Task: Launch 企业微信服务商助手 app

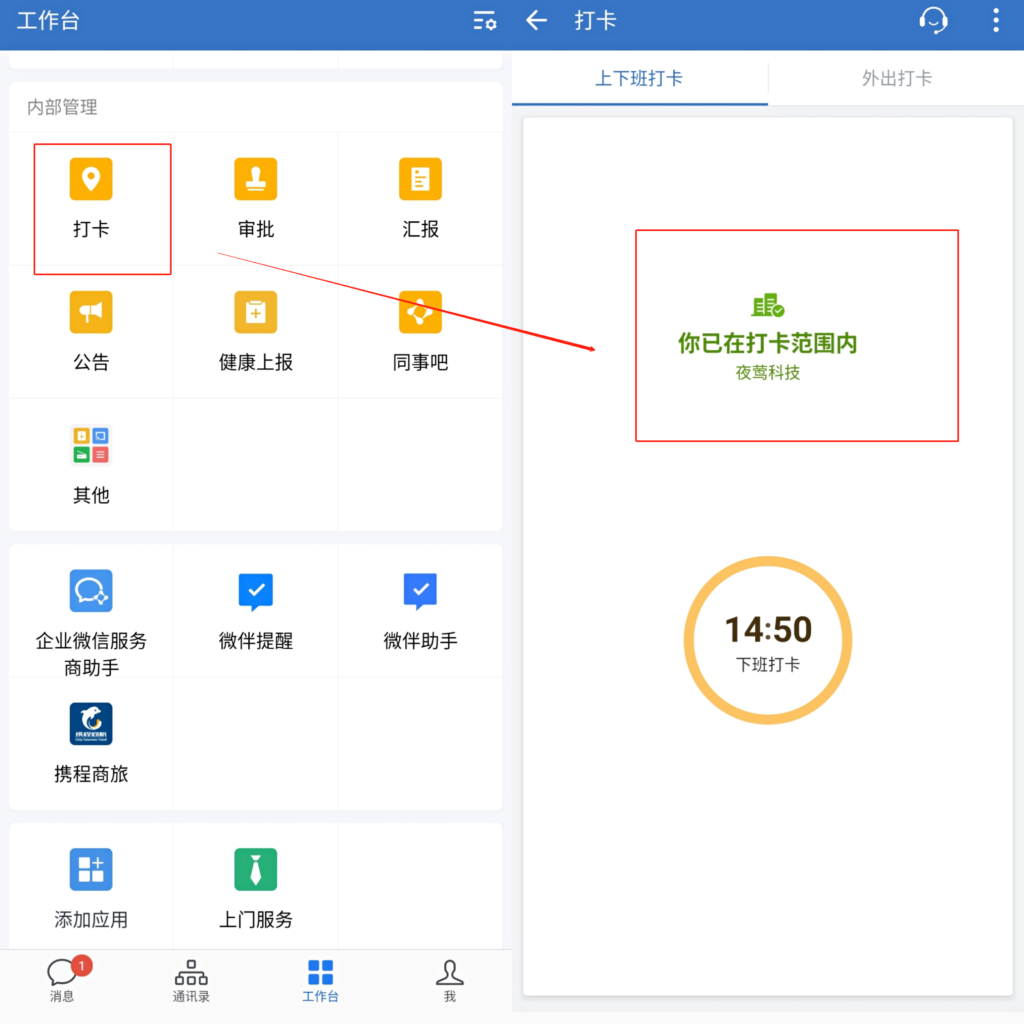Action: point(91,591)
